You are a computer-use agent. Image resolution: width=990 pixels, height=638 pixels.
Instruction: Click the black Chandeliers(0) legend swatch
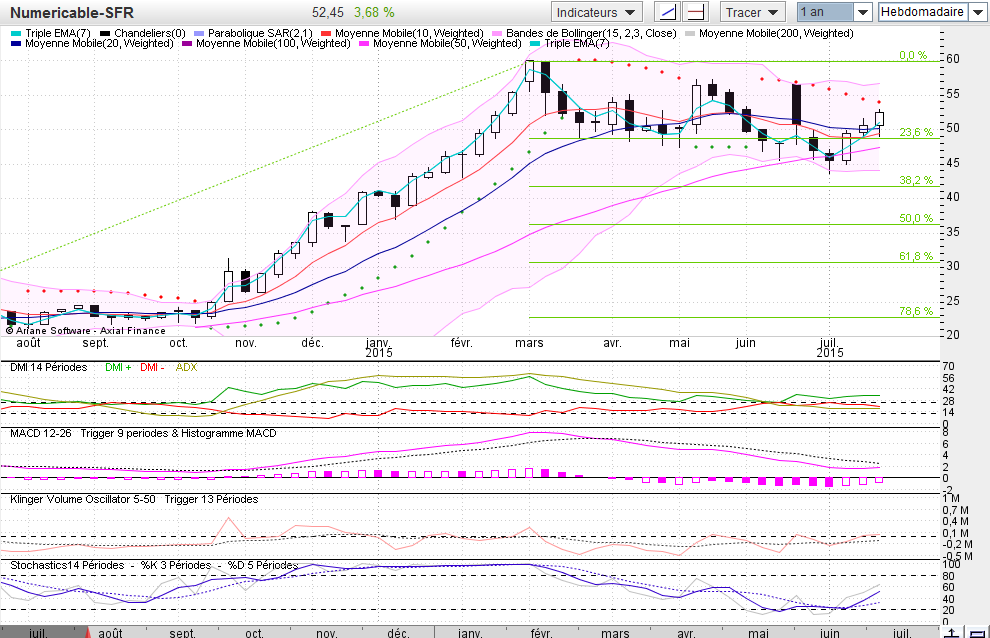click(x=105, y=33)
